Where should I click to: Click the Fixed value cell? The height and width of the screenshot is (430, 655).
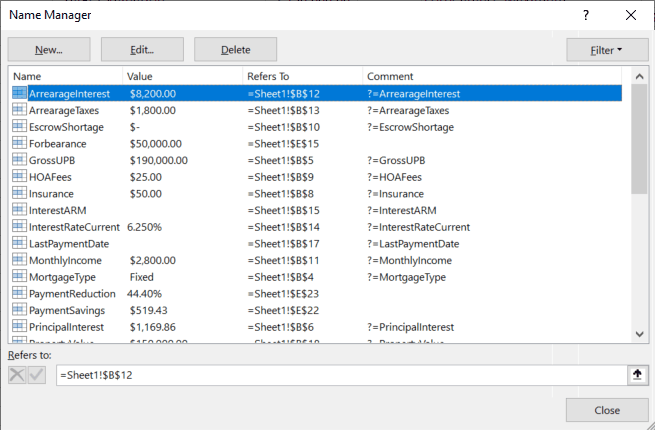(x=142, y=277)
